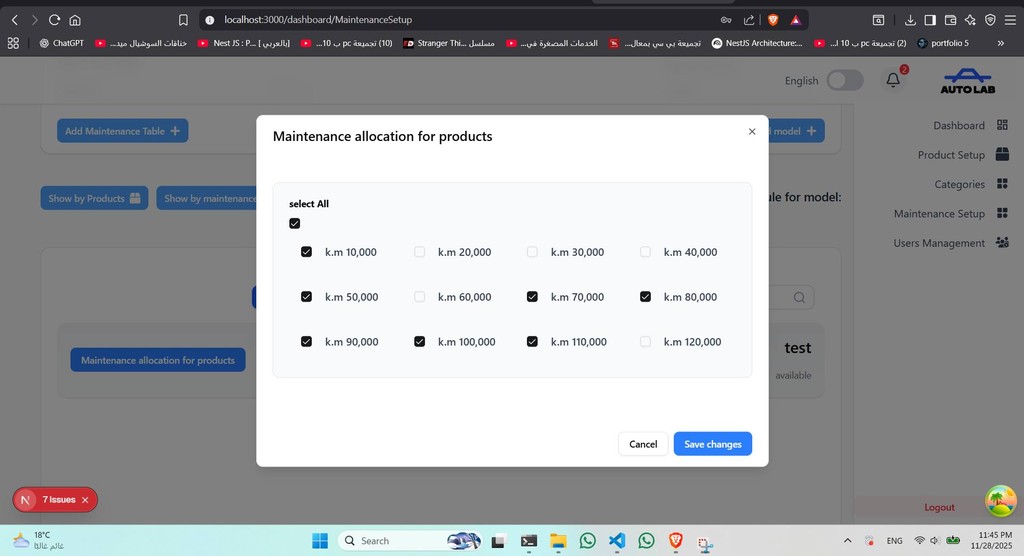Viewport: 1024px width, 556px height.
Task: Close the Maintenance allocation dialog
Action: point(752,131)
